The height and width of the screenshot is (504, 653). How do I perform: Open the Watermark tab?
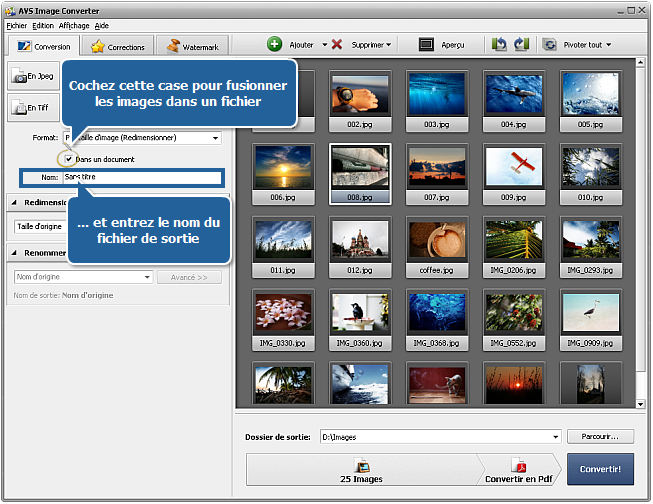pos(194,47)
